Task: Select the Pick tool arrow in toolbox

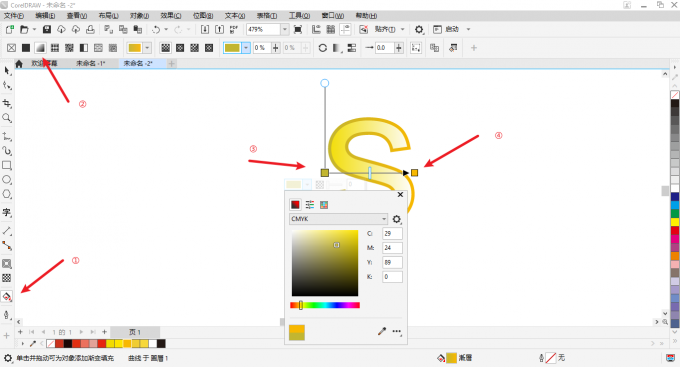Action: pyautogui.click(x=7, y=71)
